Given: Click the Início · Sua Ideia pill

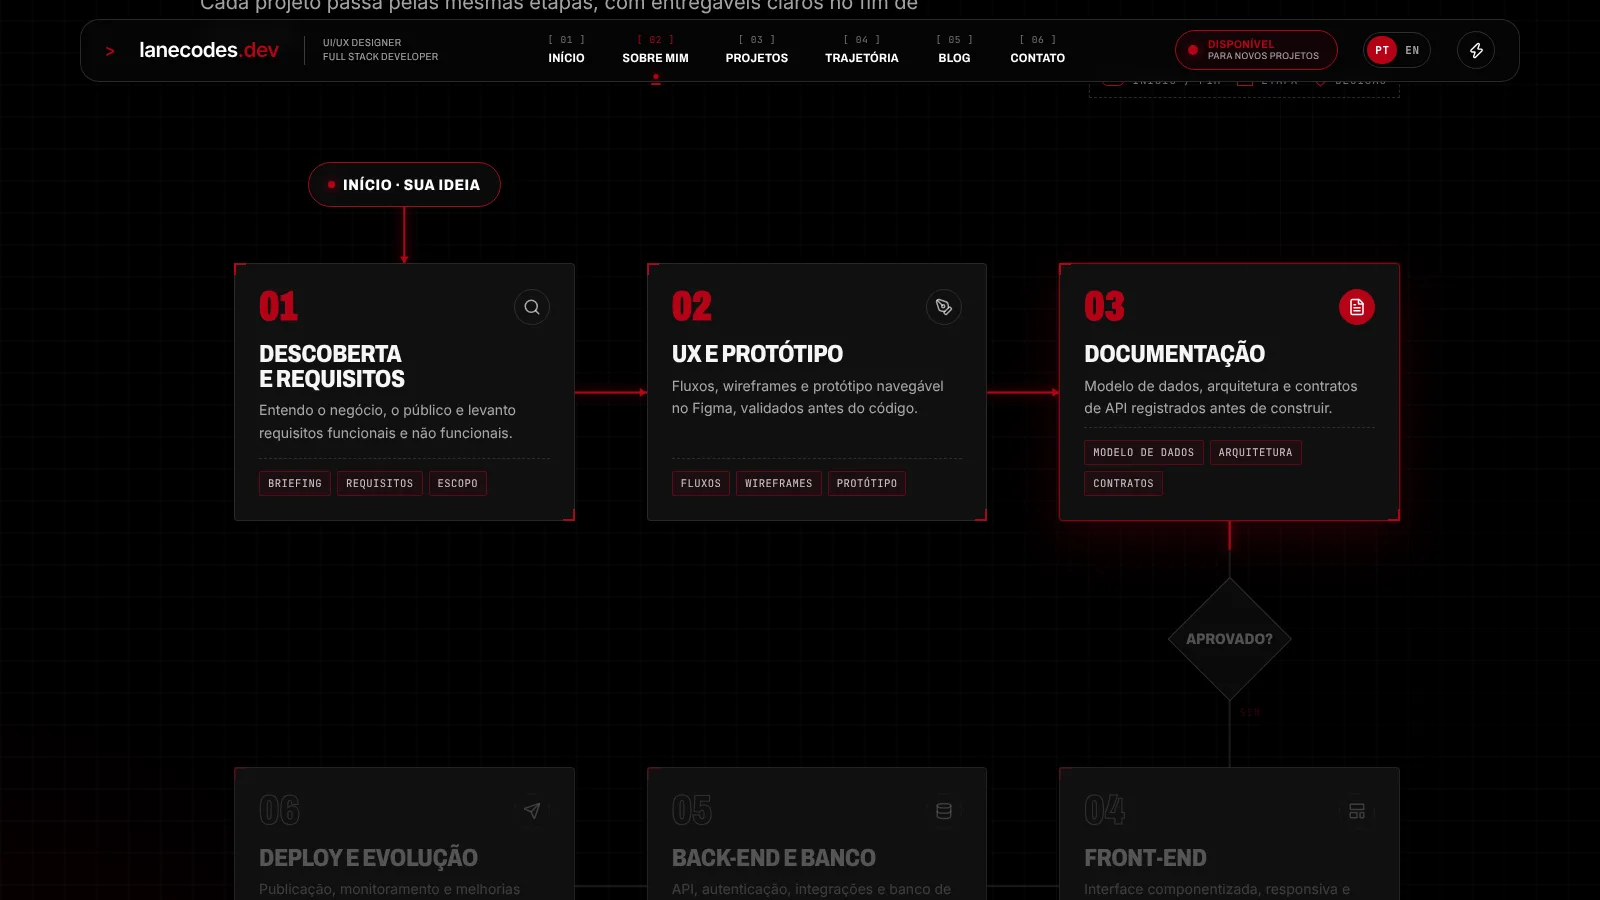Looking at the screenshot, I should 404,185.
